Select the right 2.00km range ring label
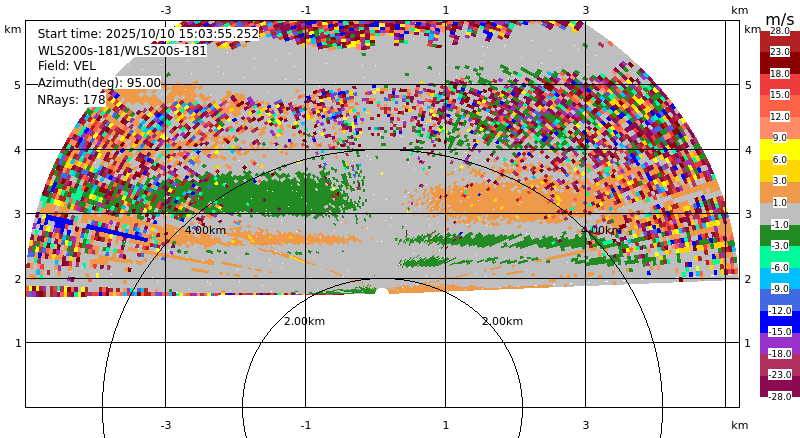The height and width of the screenshot is (438, 800). (503, 321)
